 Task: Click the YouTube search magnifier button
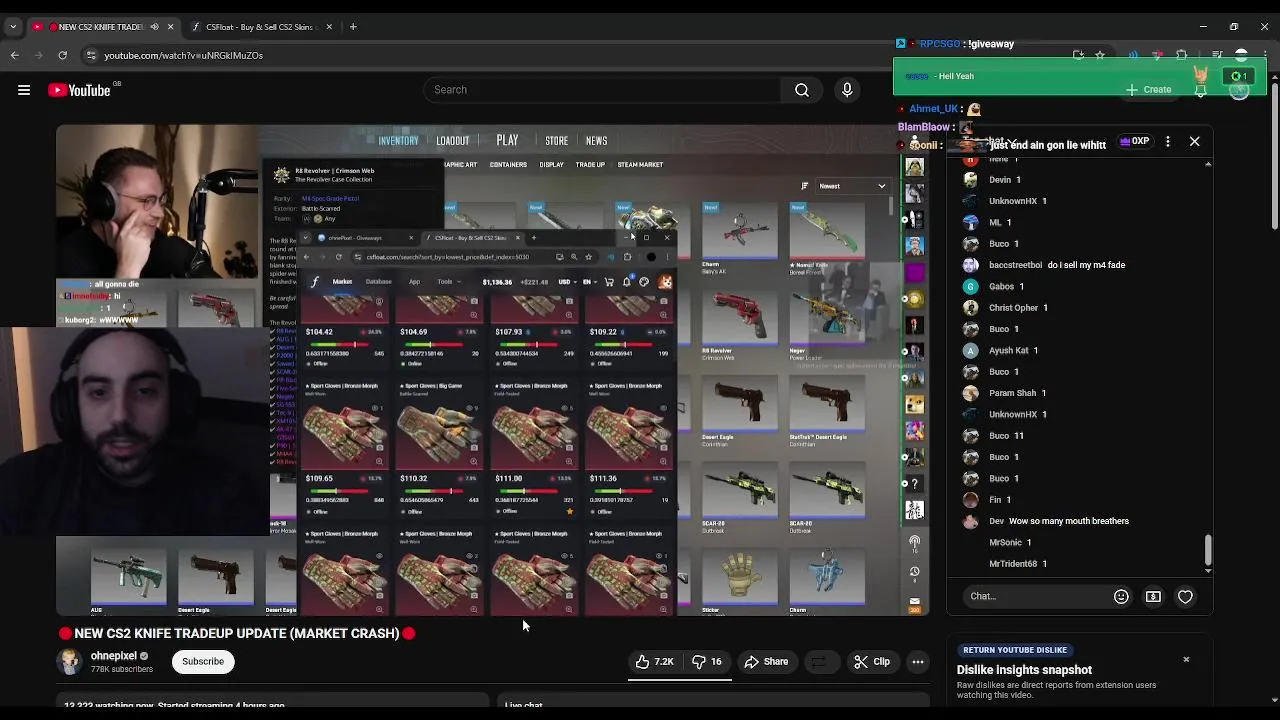(802, 90)
